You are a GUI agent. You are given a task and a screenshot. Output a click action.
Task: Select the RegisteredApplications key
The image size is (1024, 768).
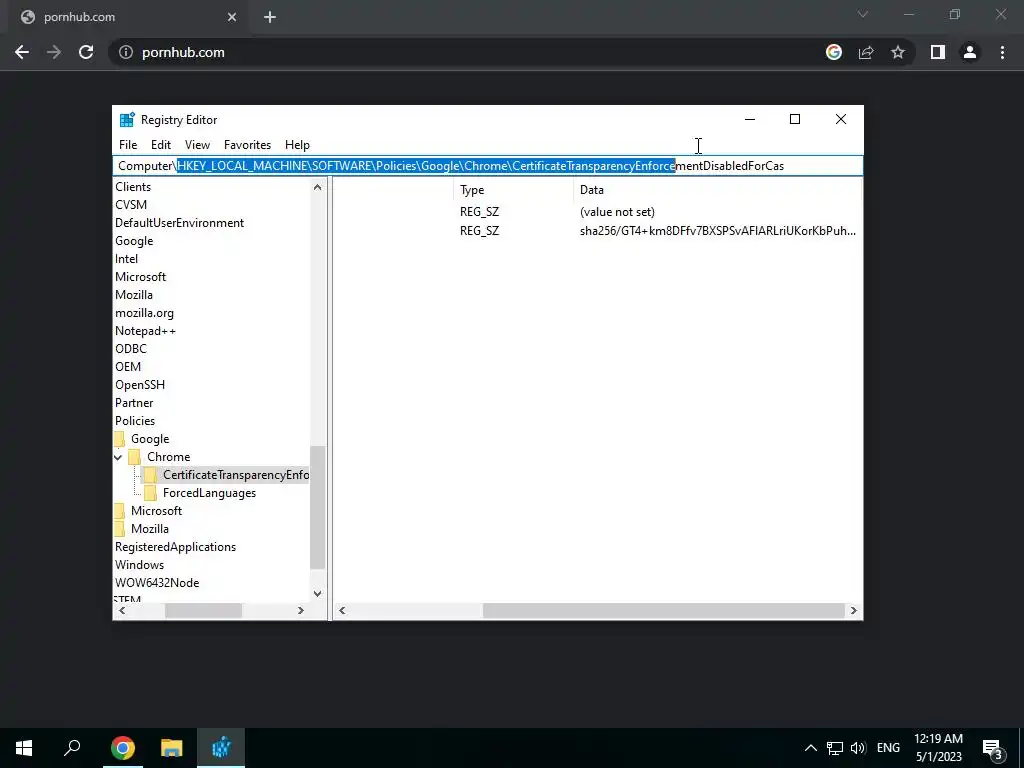(x=176, y=547)
